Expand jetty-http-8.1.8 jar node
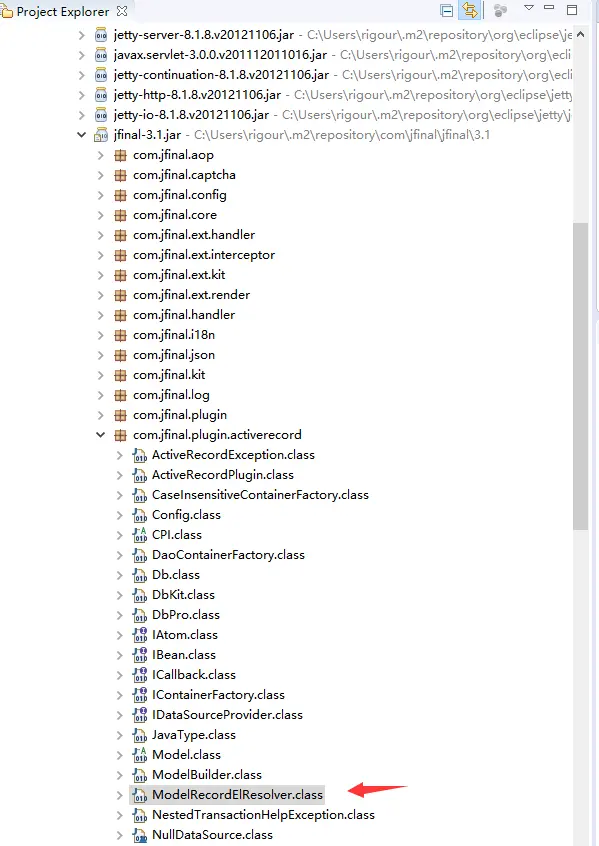 pyautogui.click(x=81, y=95)
